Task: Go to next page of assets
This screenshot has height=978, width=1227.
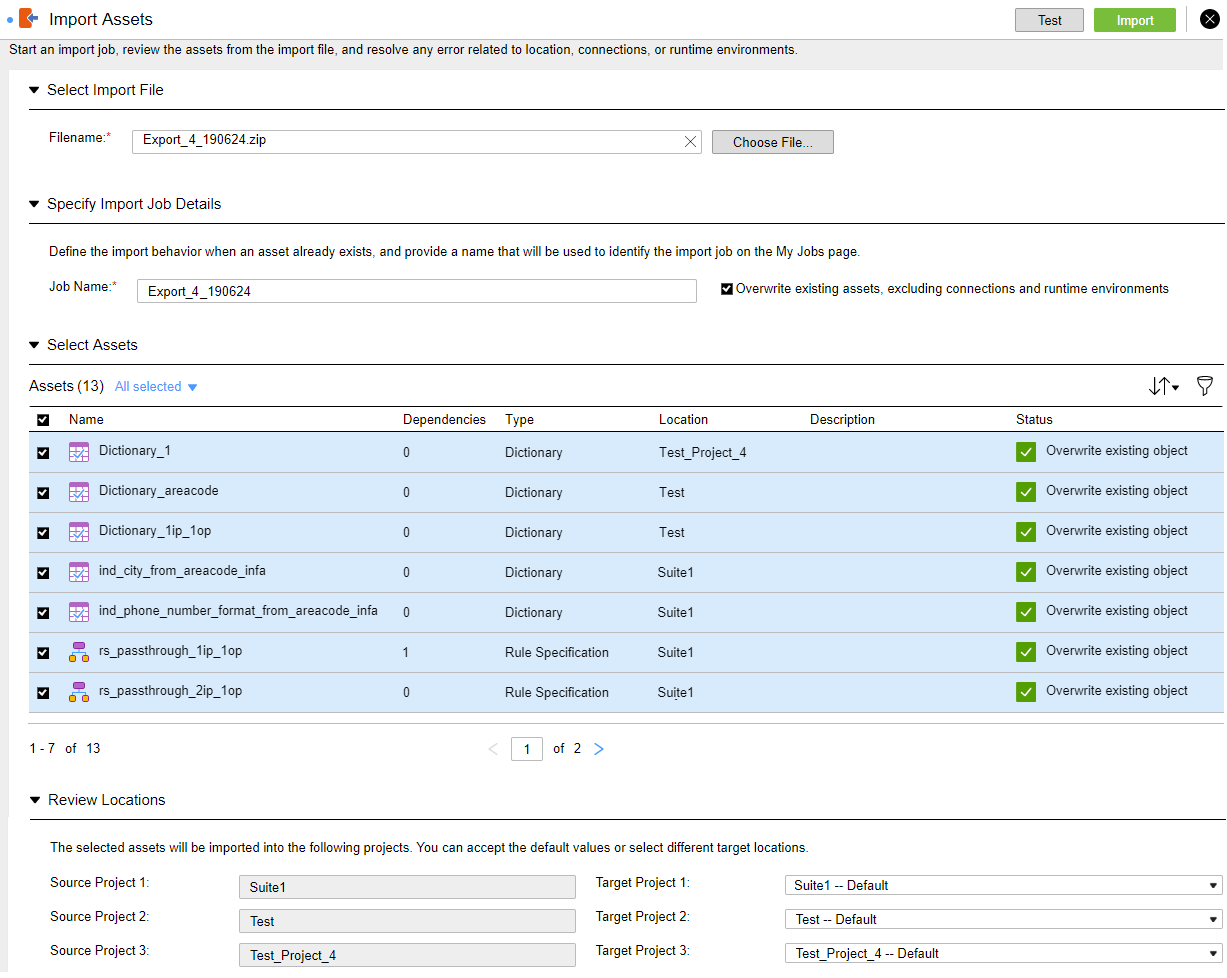Action: click(599, 749)
